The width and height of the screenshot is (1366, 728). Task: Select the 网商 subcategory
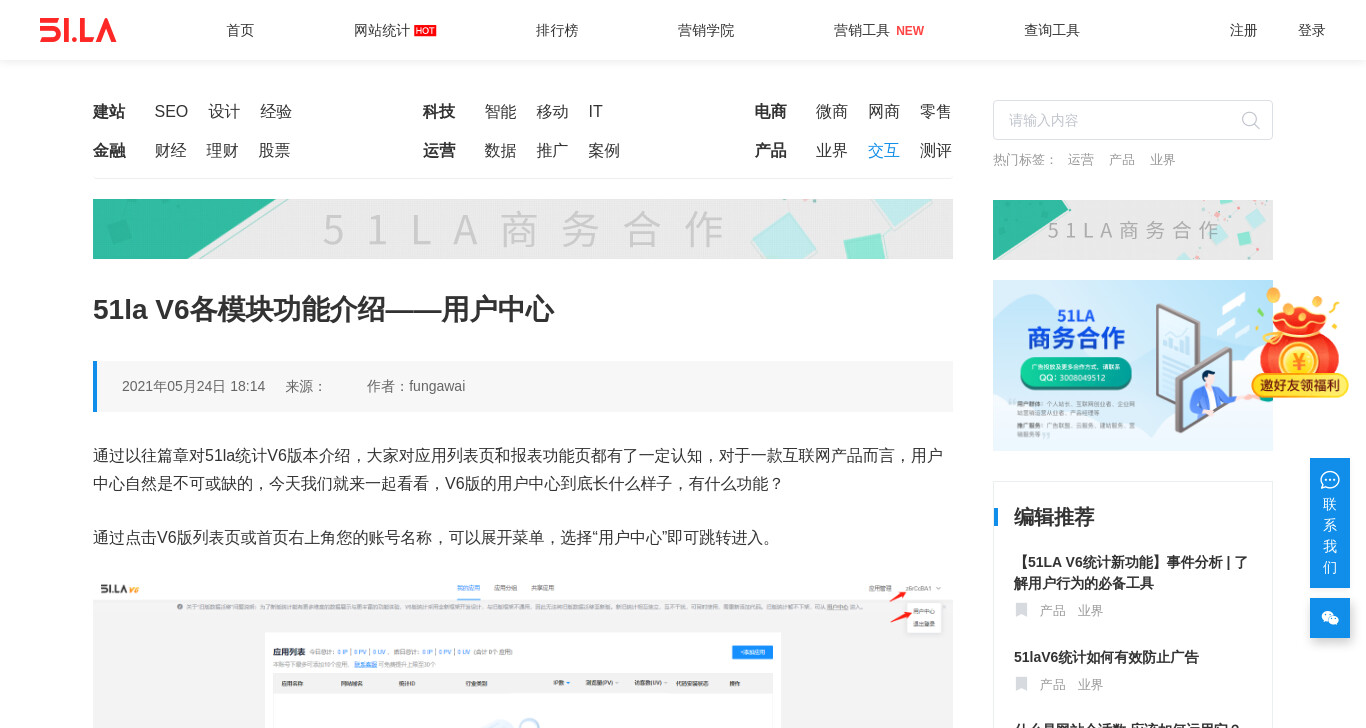[884, 112]
